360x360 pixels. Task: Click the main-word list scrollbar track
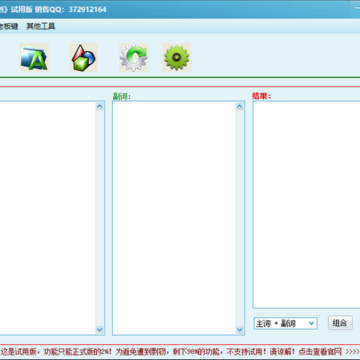pos(100,218)
